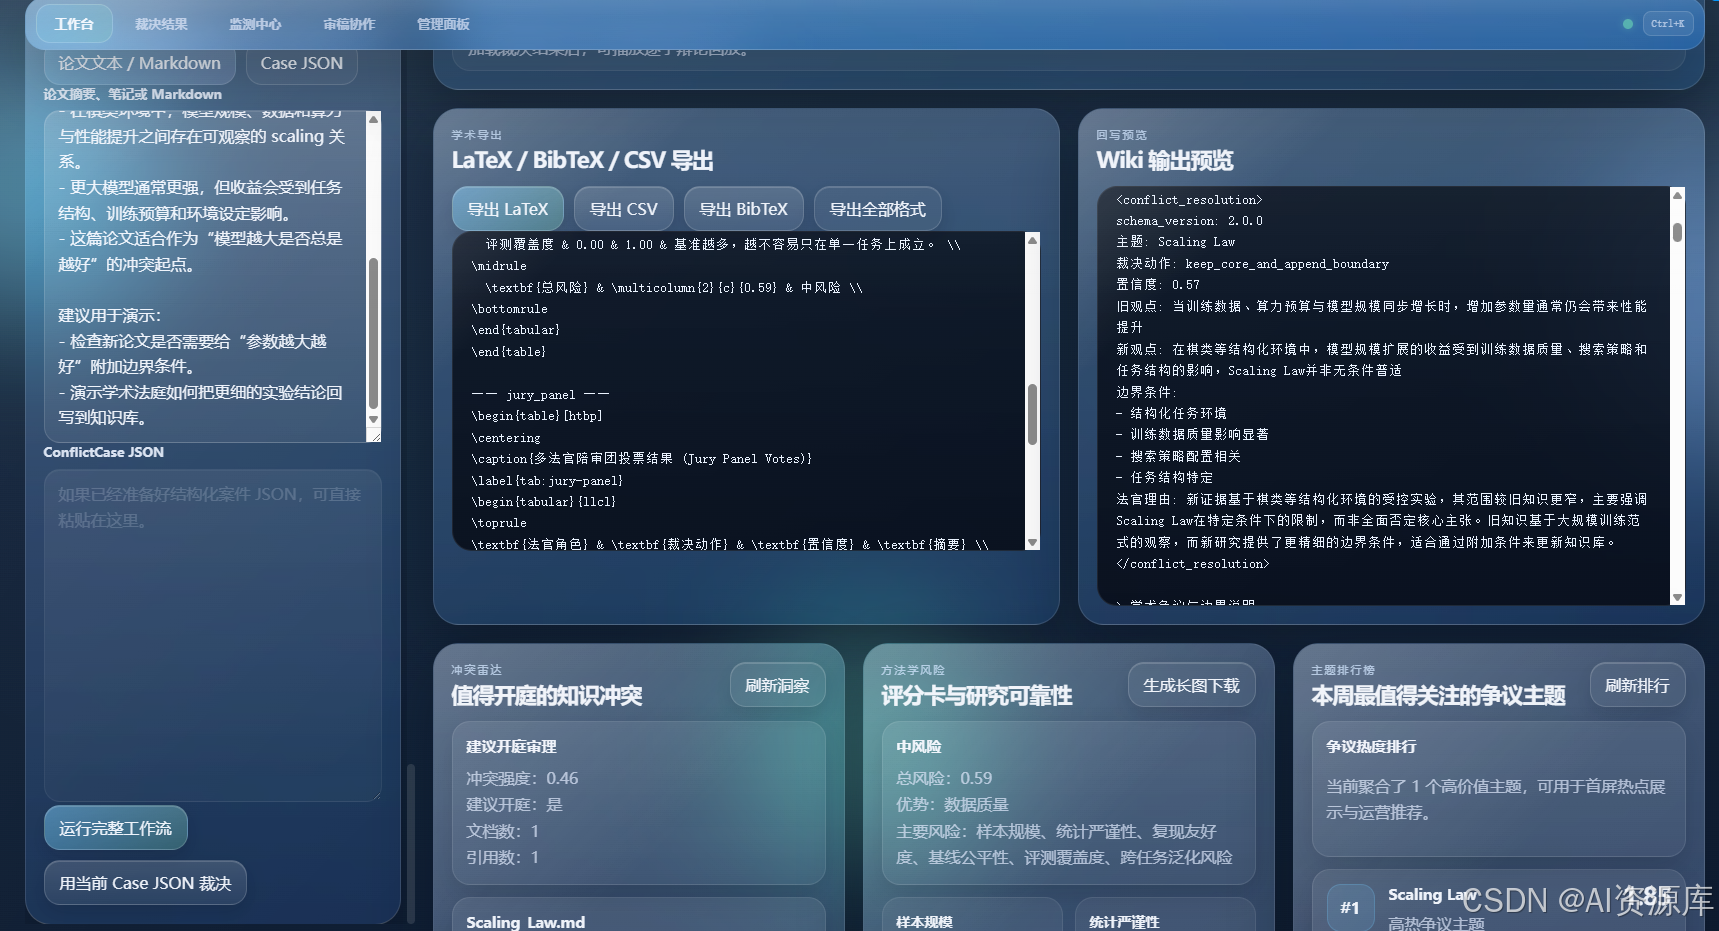1719x931 pixels.
Task: Switch to the 工作台 tab
Action: [x=74, y=24]
